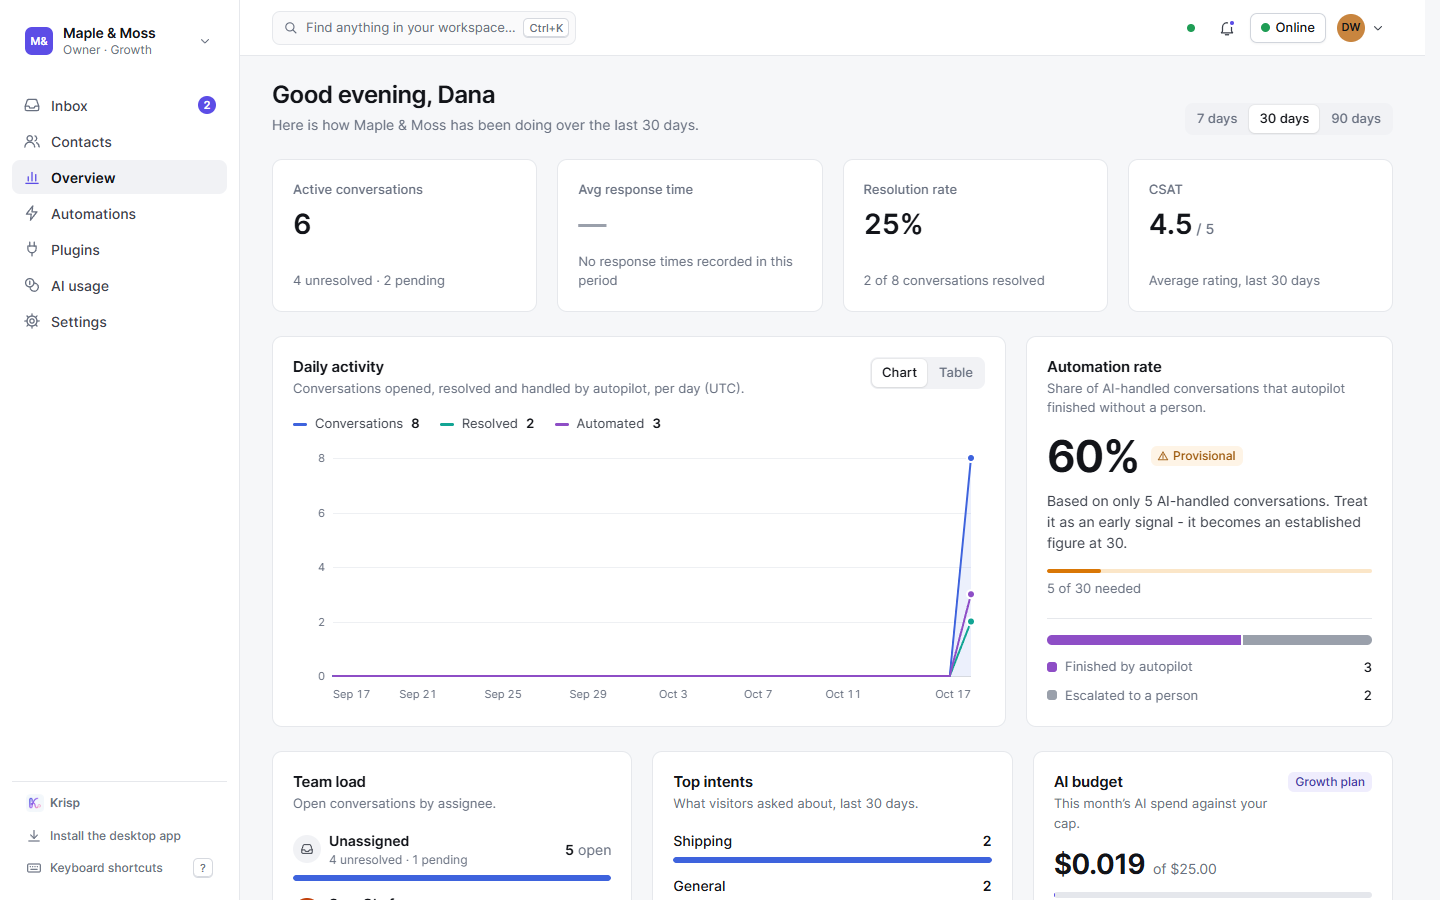Click the search magnifier icon
Screen dimensions: 1440x900
coord(291,28)
